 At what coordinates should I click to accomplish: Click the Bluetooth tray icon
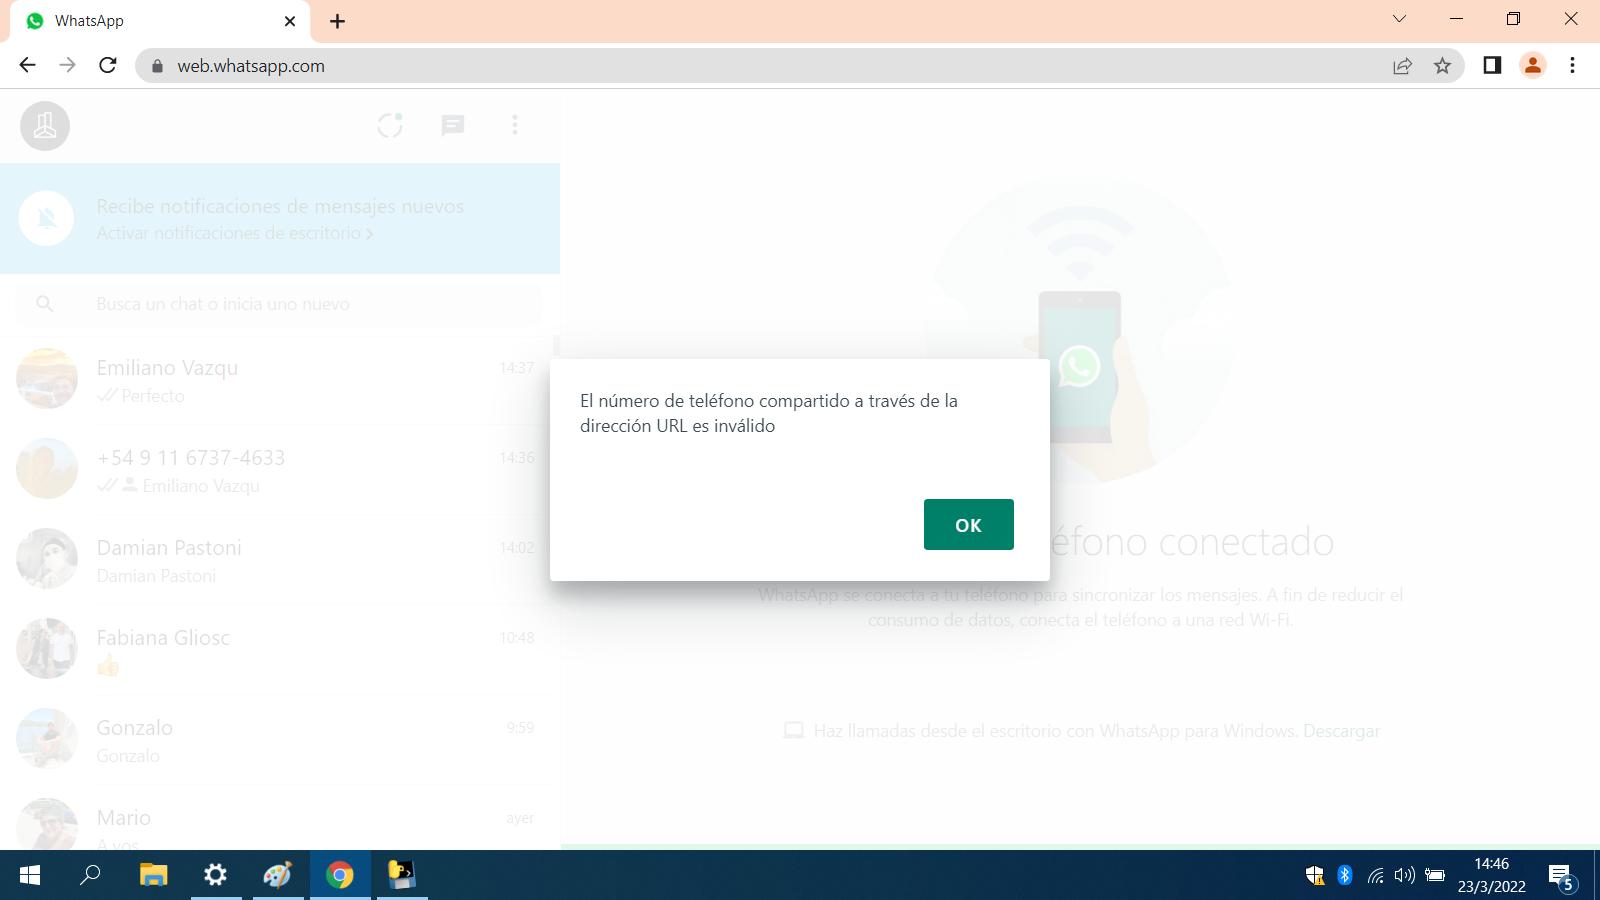click(1345, 876)
